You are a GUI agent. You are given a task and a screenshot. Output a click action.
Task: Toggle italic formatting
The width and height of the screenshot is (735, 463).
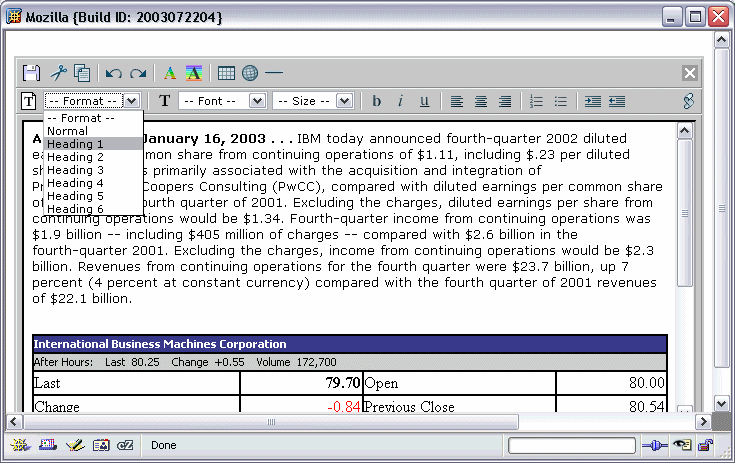point(400,101)
